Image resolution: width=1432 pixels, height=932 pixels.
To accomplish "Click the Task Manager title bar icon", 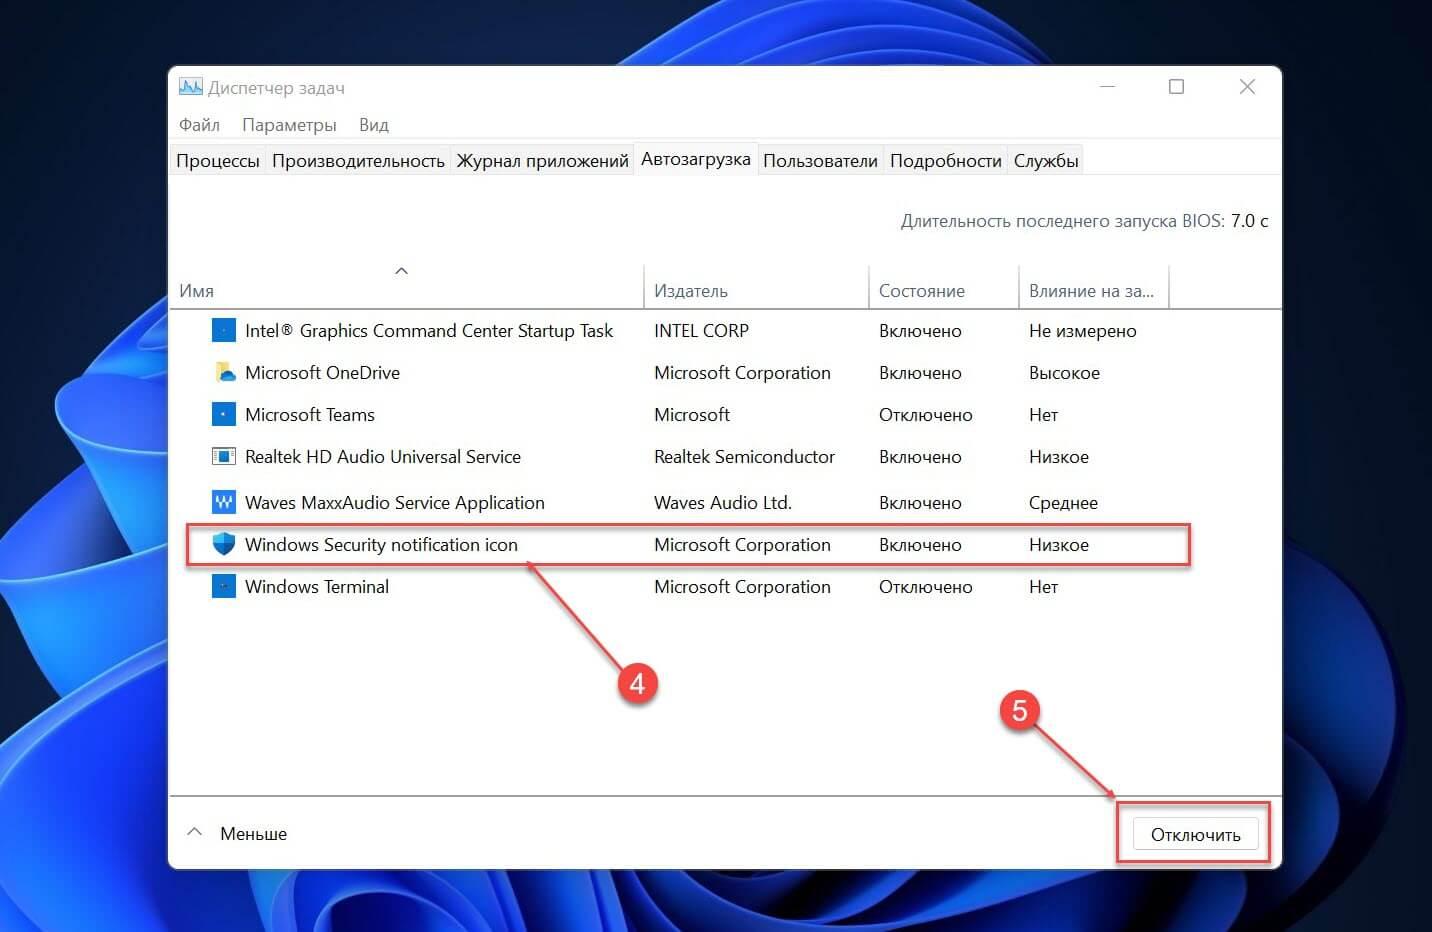I will (190, 87).
